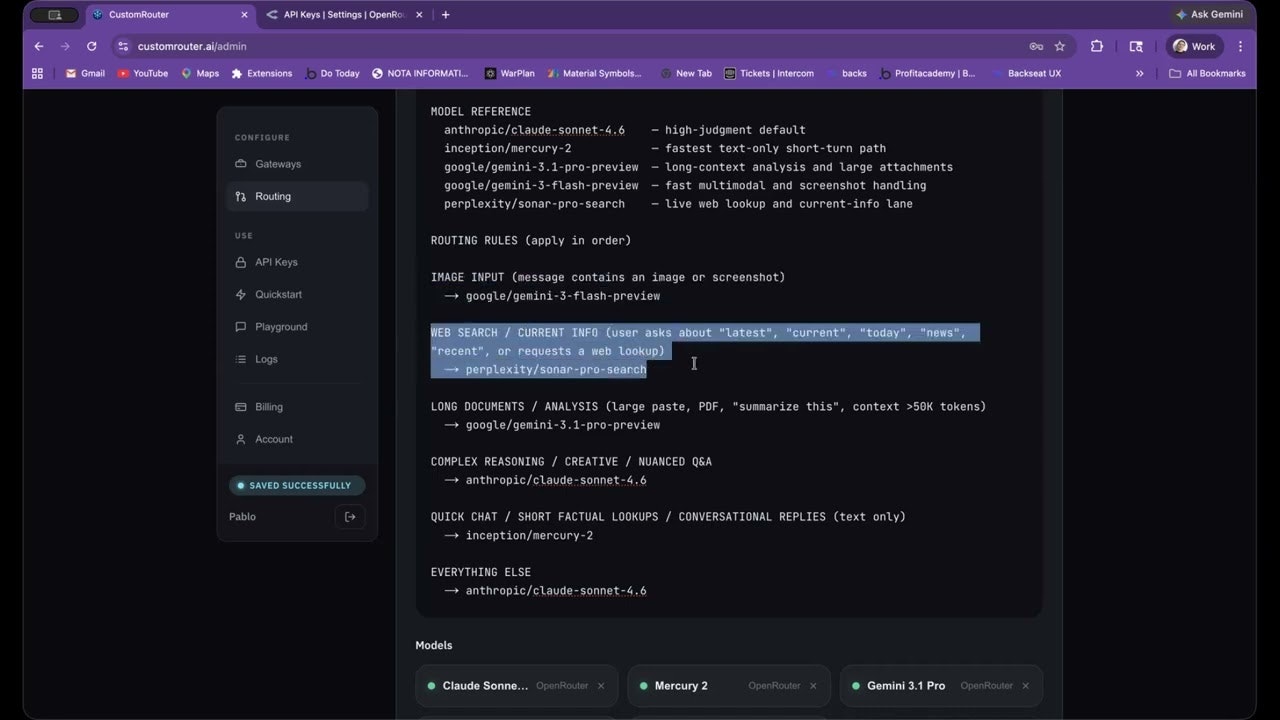1280x720 pixels.
Task: Select the Quickstart lightning icon
Action: pyautogui.click(x=240, y=294)
